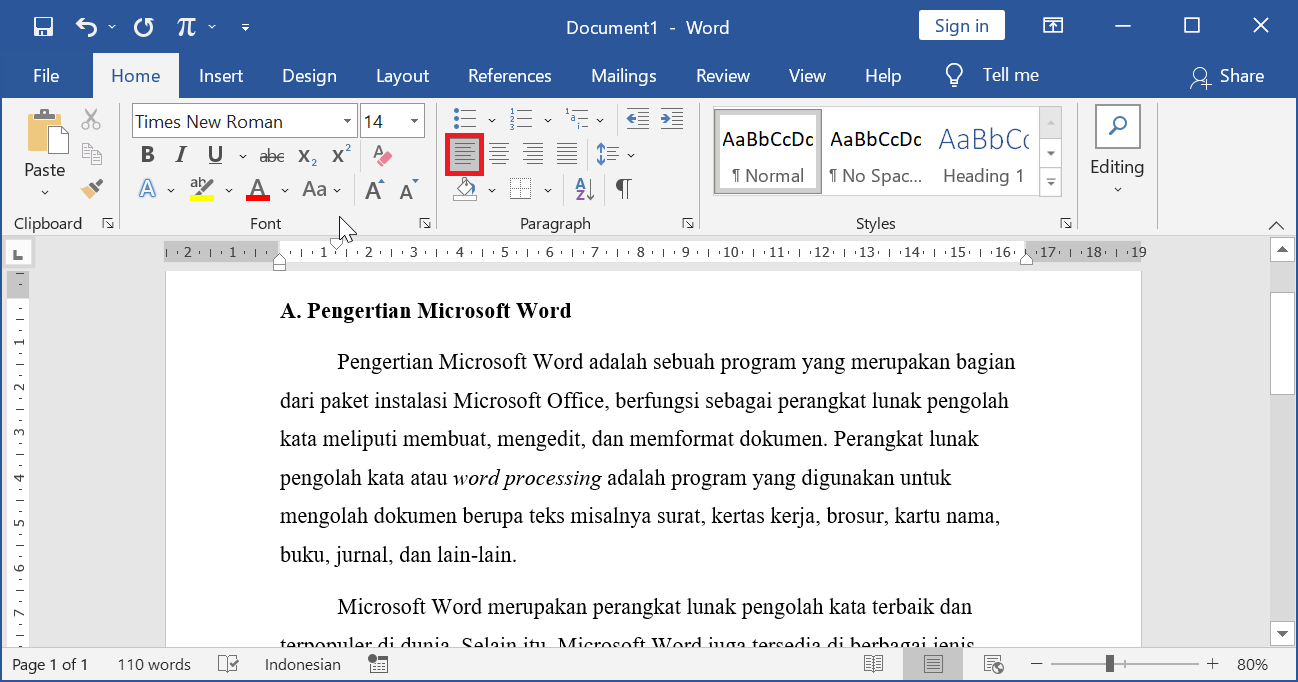Image resolution: width=1298 pixels, height=682 pixels.
Task: Increase paragraph indent
Action: 671,120
